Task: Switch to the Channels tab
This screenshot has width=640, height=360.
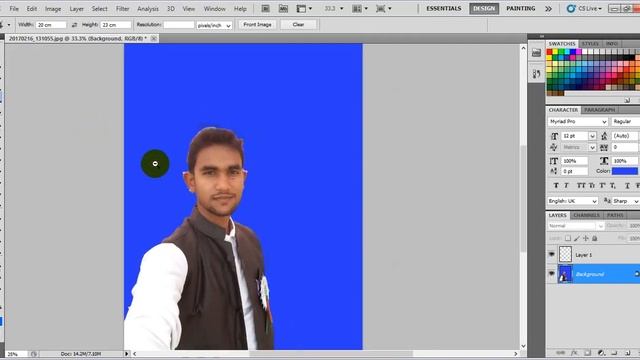Action: click(x=587, y=216)
